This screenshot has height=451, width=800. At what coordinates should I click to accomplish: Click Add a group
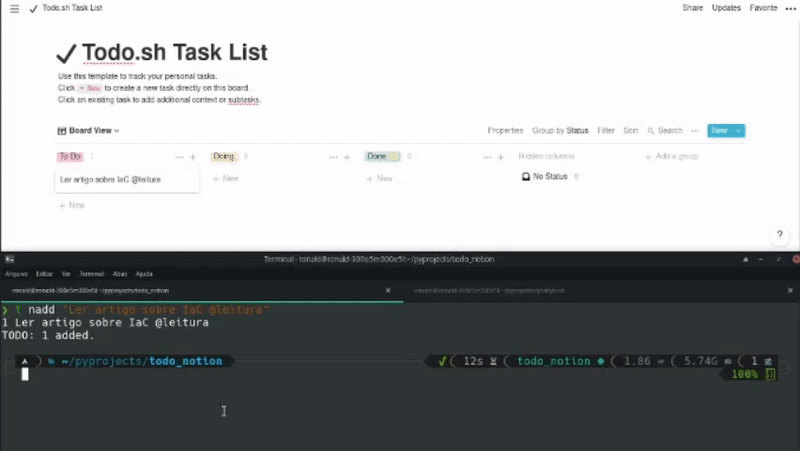672,157
